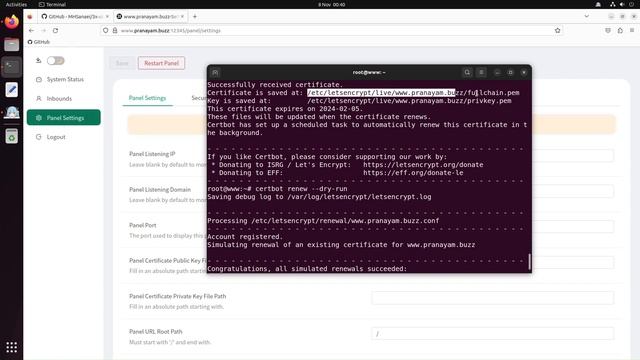Screen dimensions: 640x360
Task: Click 'Panel Port' label
Action: [x=142, y=225]
